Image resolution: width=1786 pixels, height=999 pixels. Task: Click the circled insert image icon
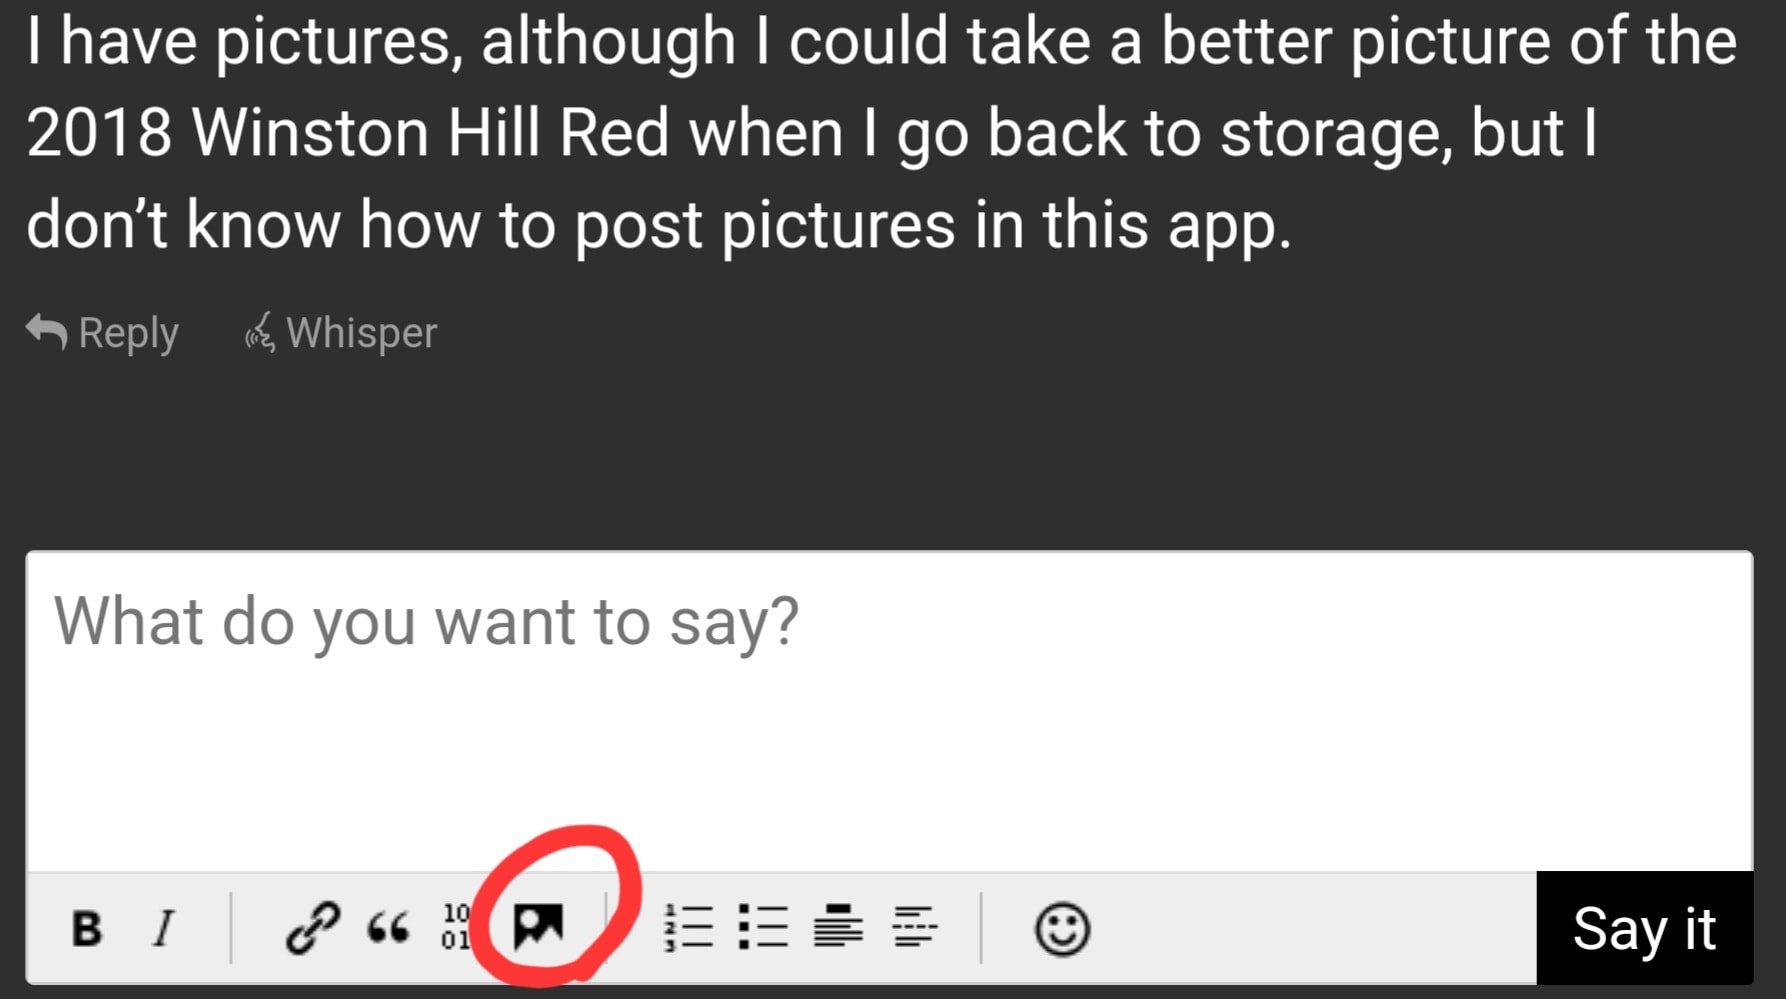[538, 926]
